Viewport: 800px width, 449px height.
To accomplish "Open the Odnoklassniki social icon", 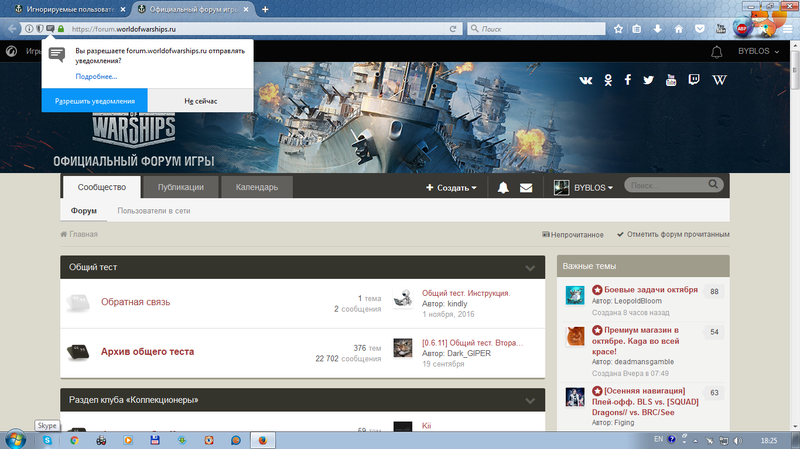I will [608, 80].
